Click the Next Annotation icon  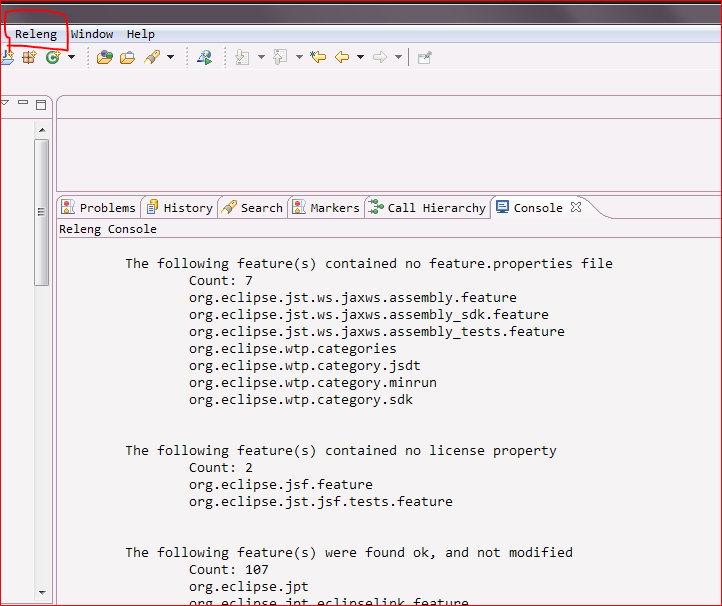[x=242, y=57]
